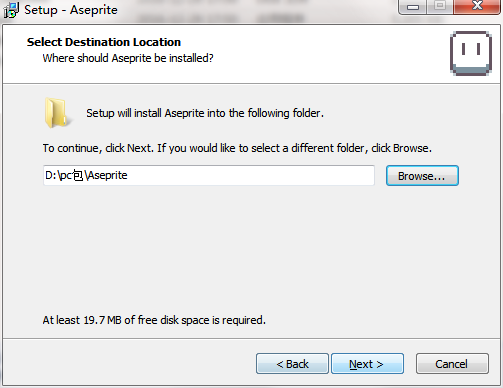The image size is (503, 388).
Task: Click the Chinese character in the install path
Action: [x=78, y=175]
